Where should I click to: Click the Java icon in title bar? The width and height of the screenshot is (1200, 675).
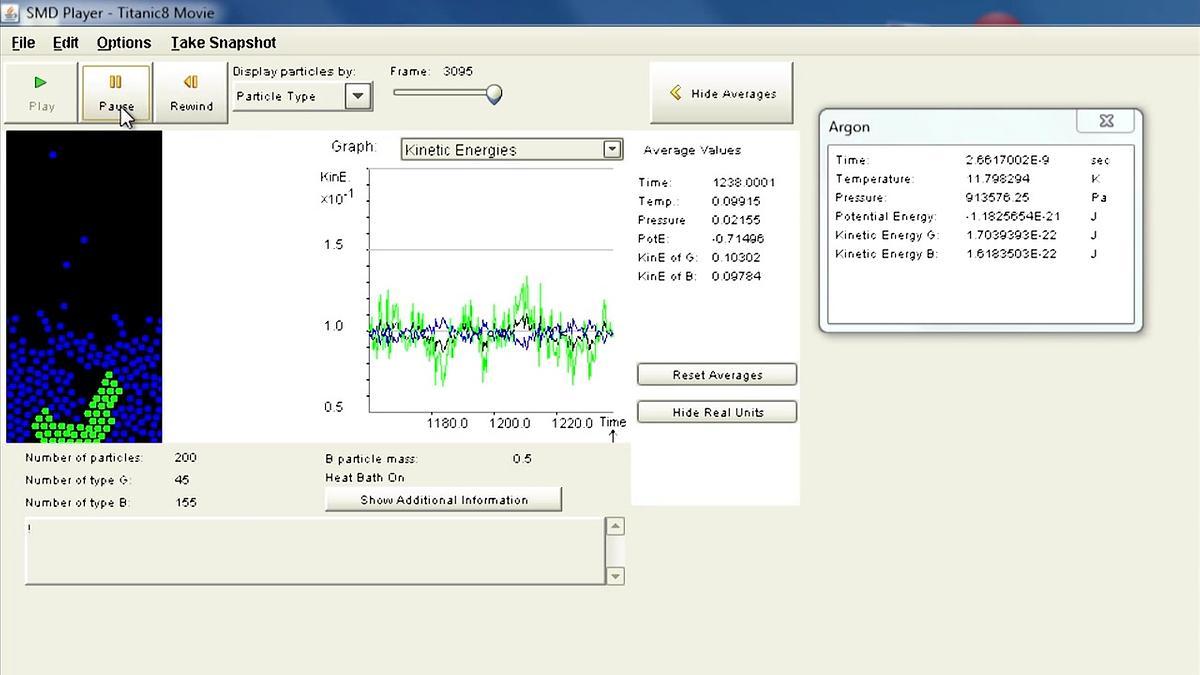(11, 13)
